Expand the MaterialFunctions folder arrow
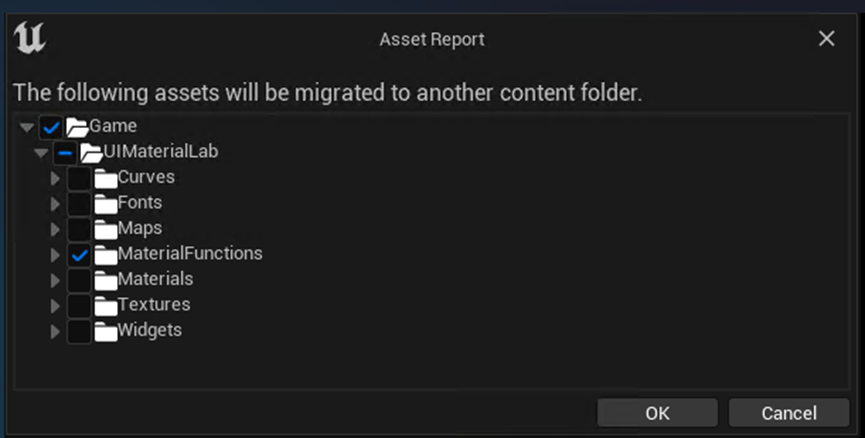Image resolution: width=865 pixels, height=438 pixels. 55,255
